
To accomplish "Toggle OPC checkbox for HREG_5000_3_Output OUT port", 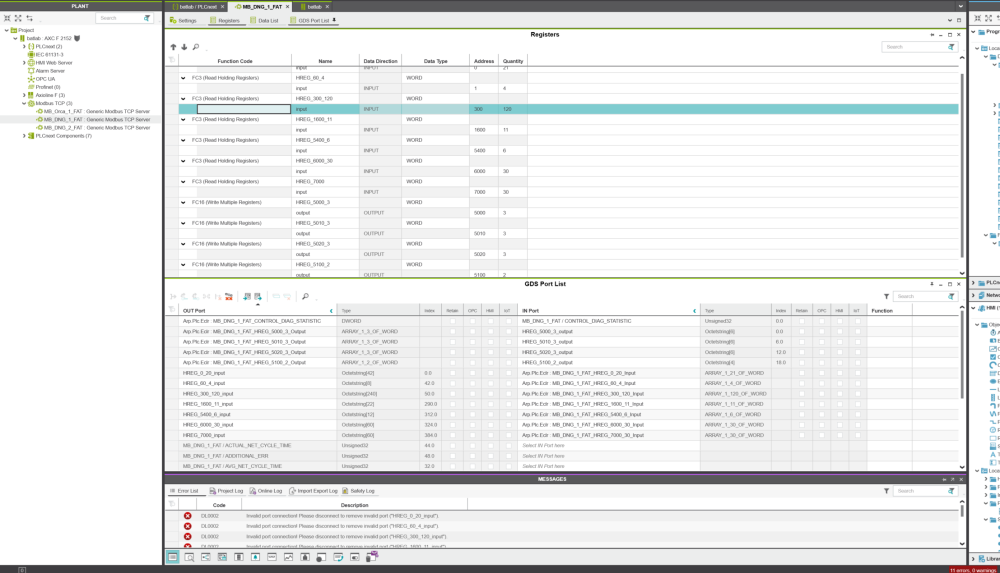I will point(472,332).
